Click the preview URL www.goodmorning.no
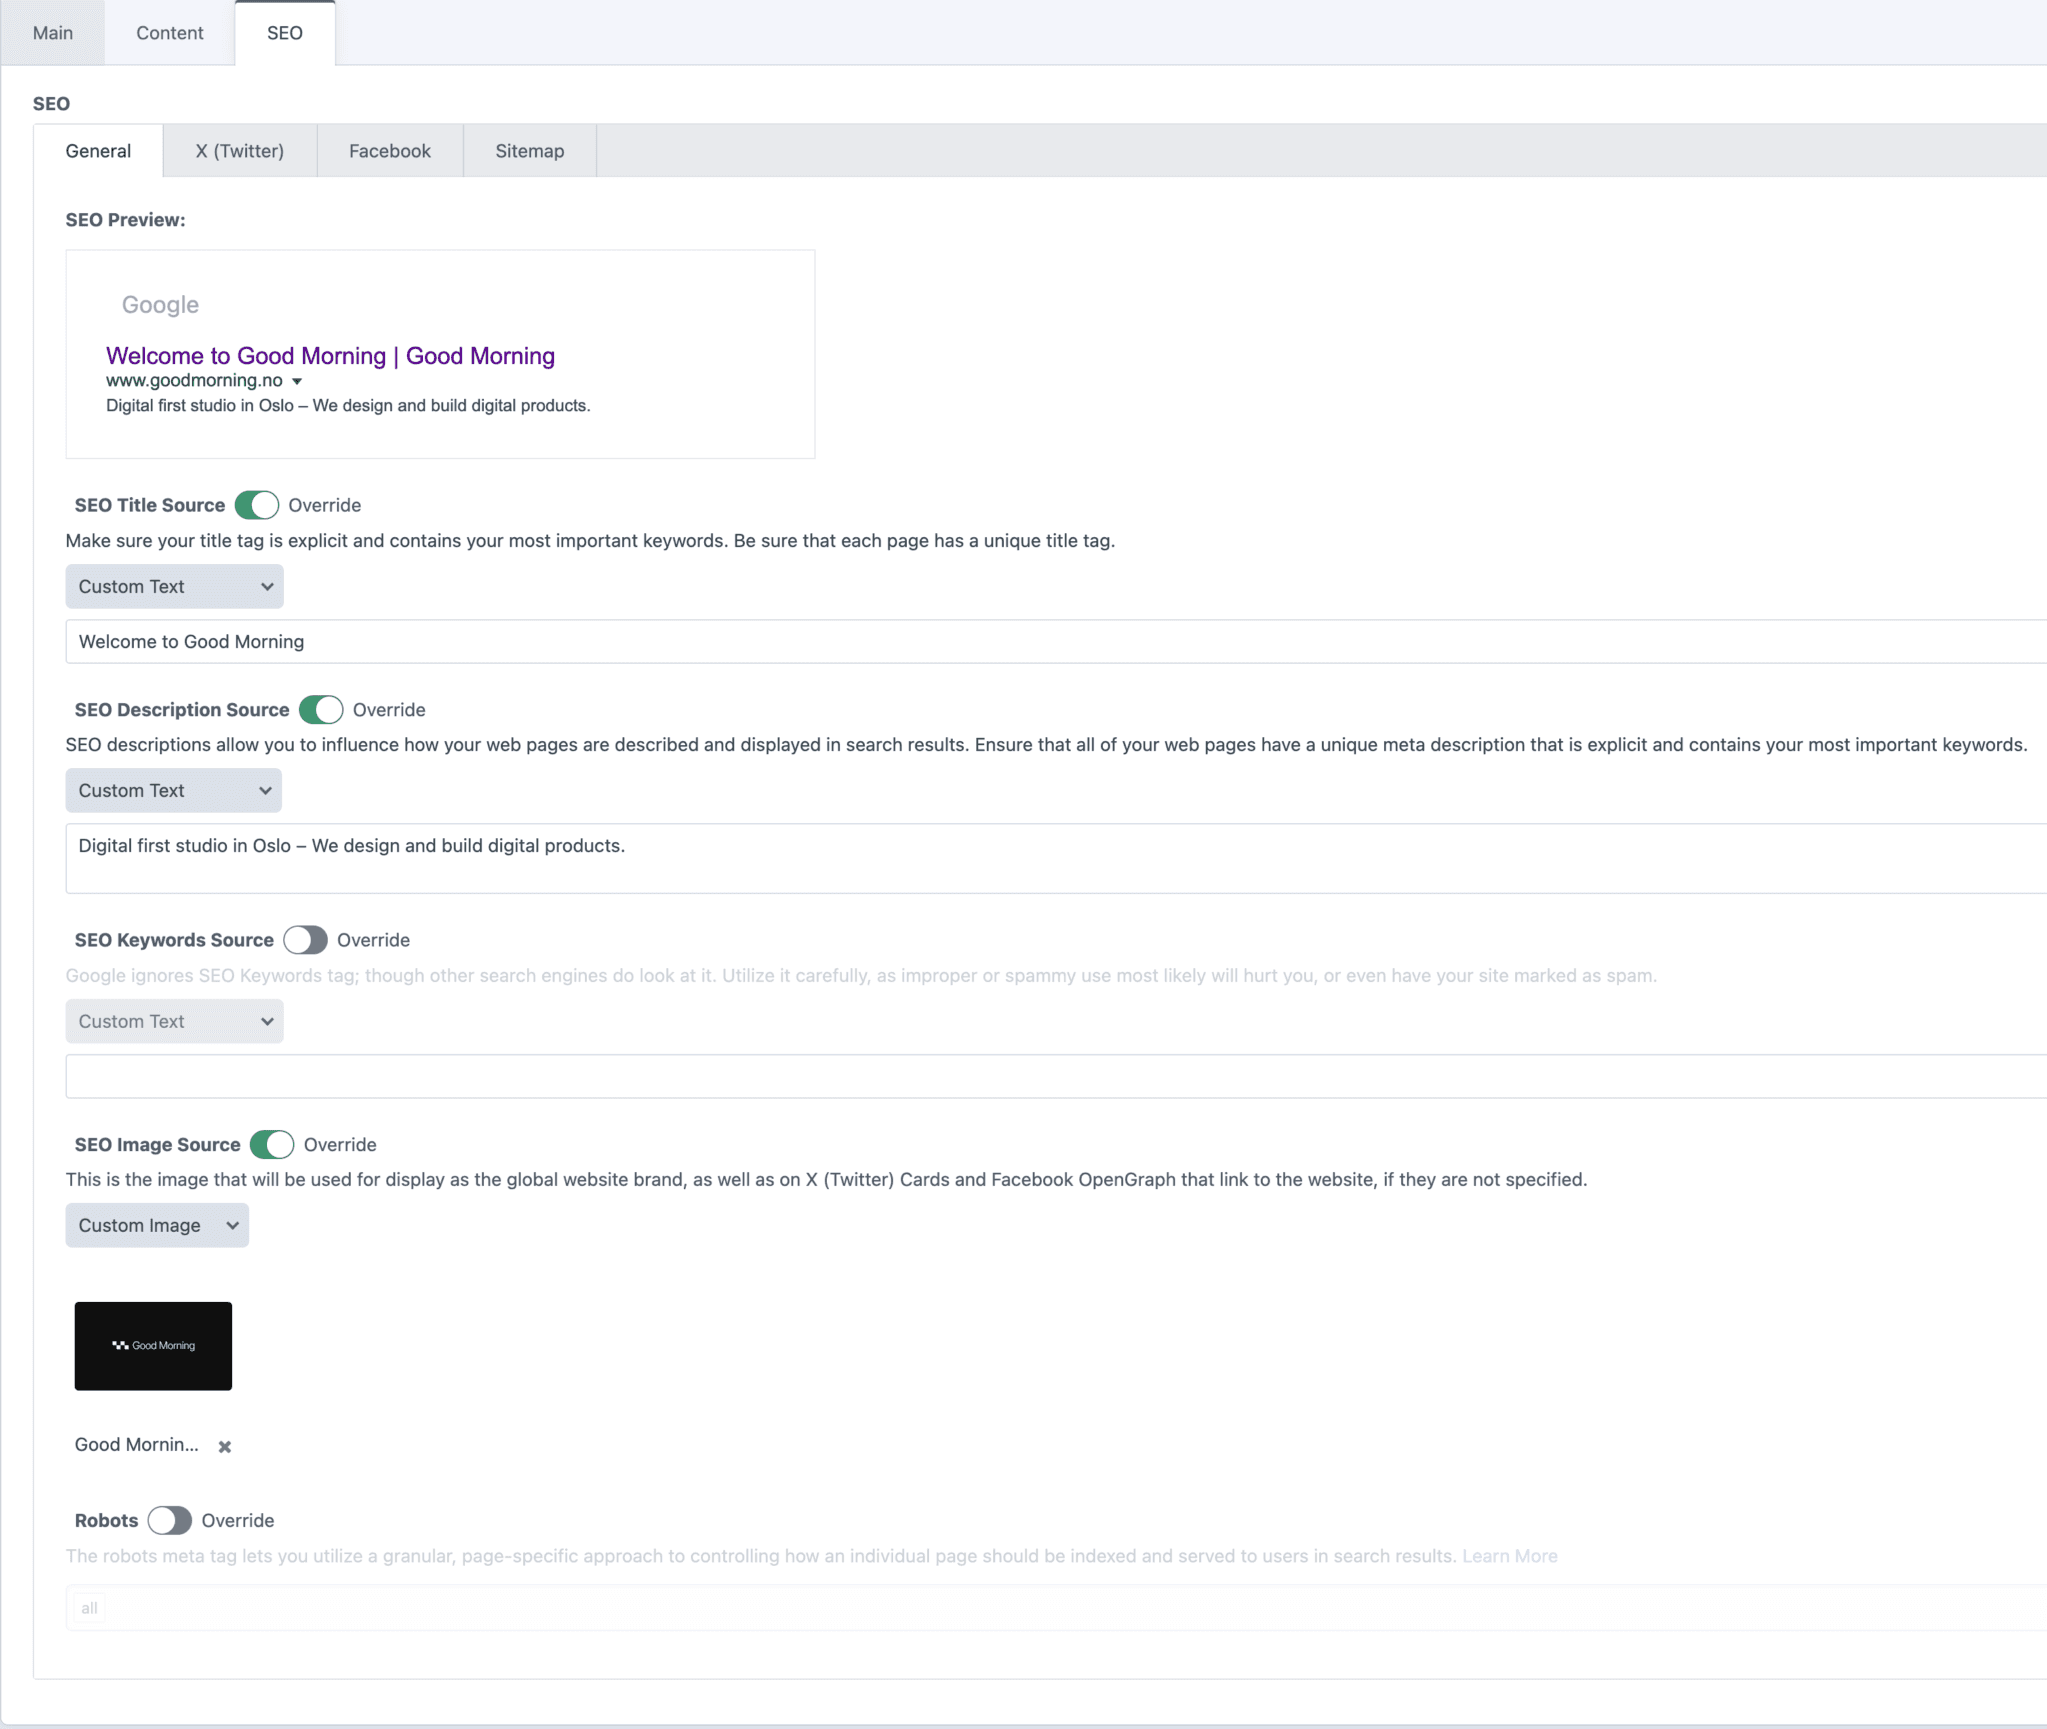Viewport: 2047px width, 1729px height. [194, 380]
